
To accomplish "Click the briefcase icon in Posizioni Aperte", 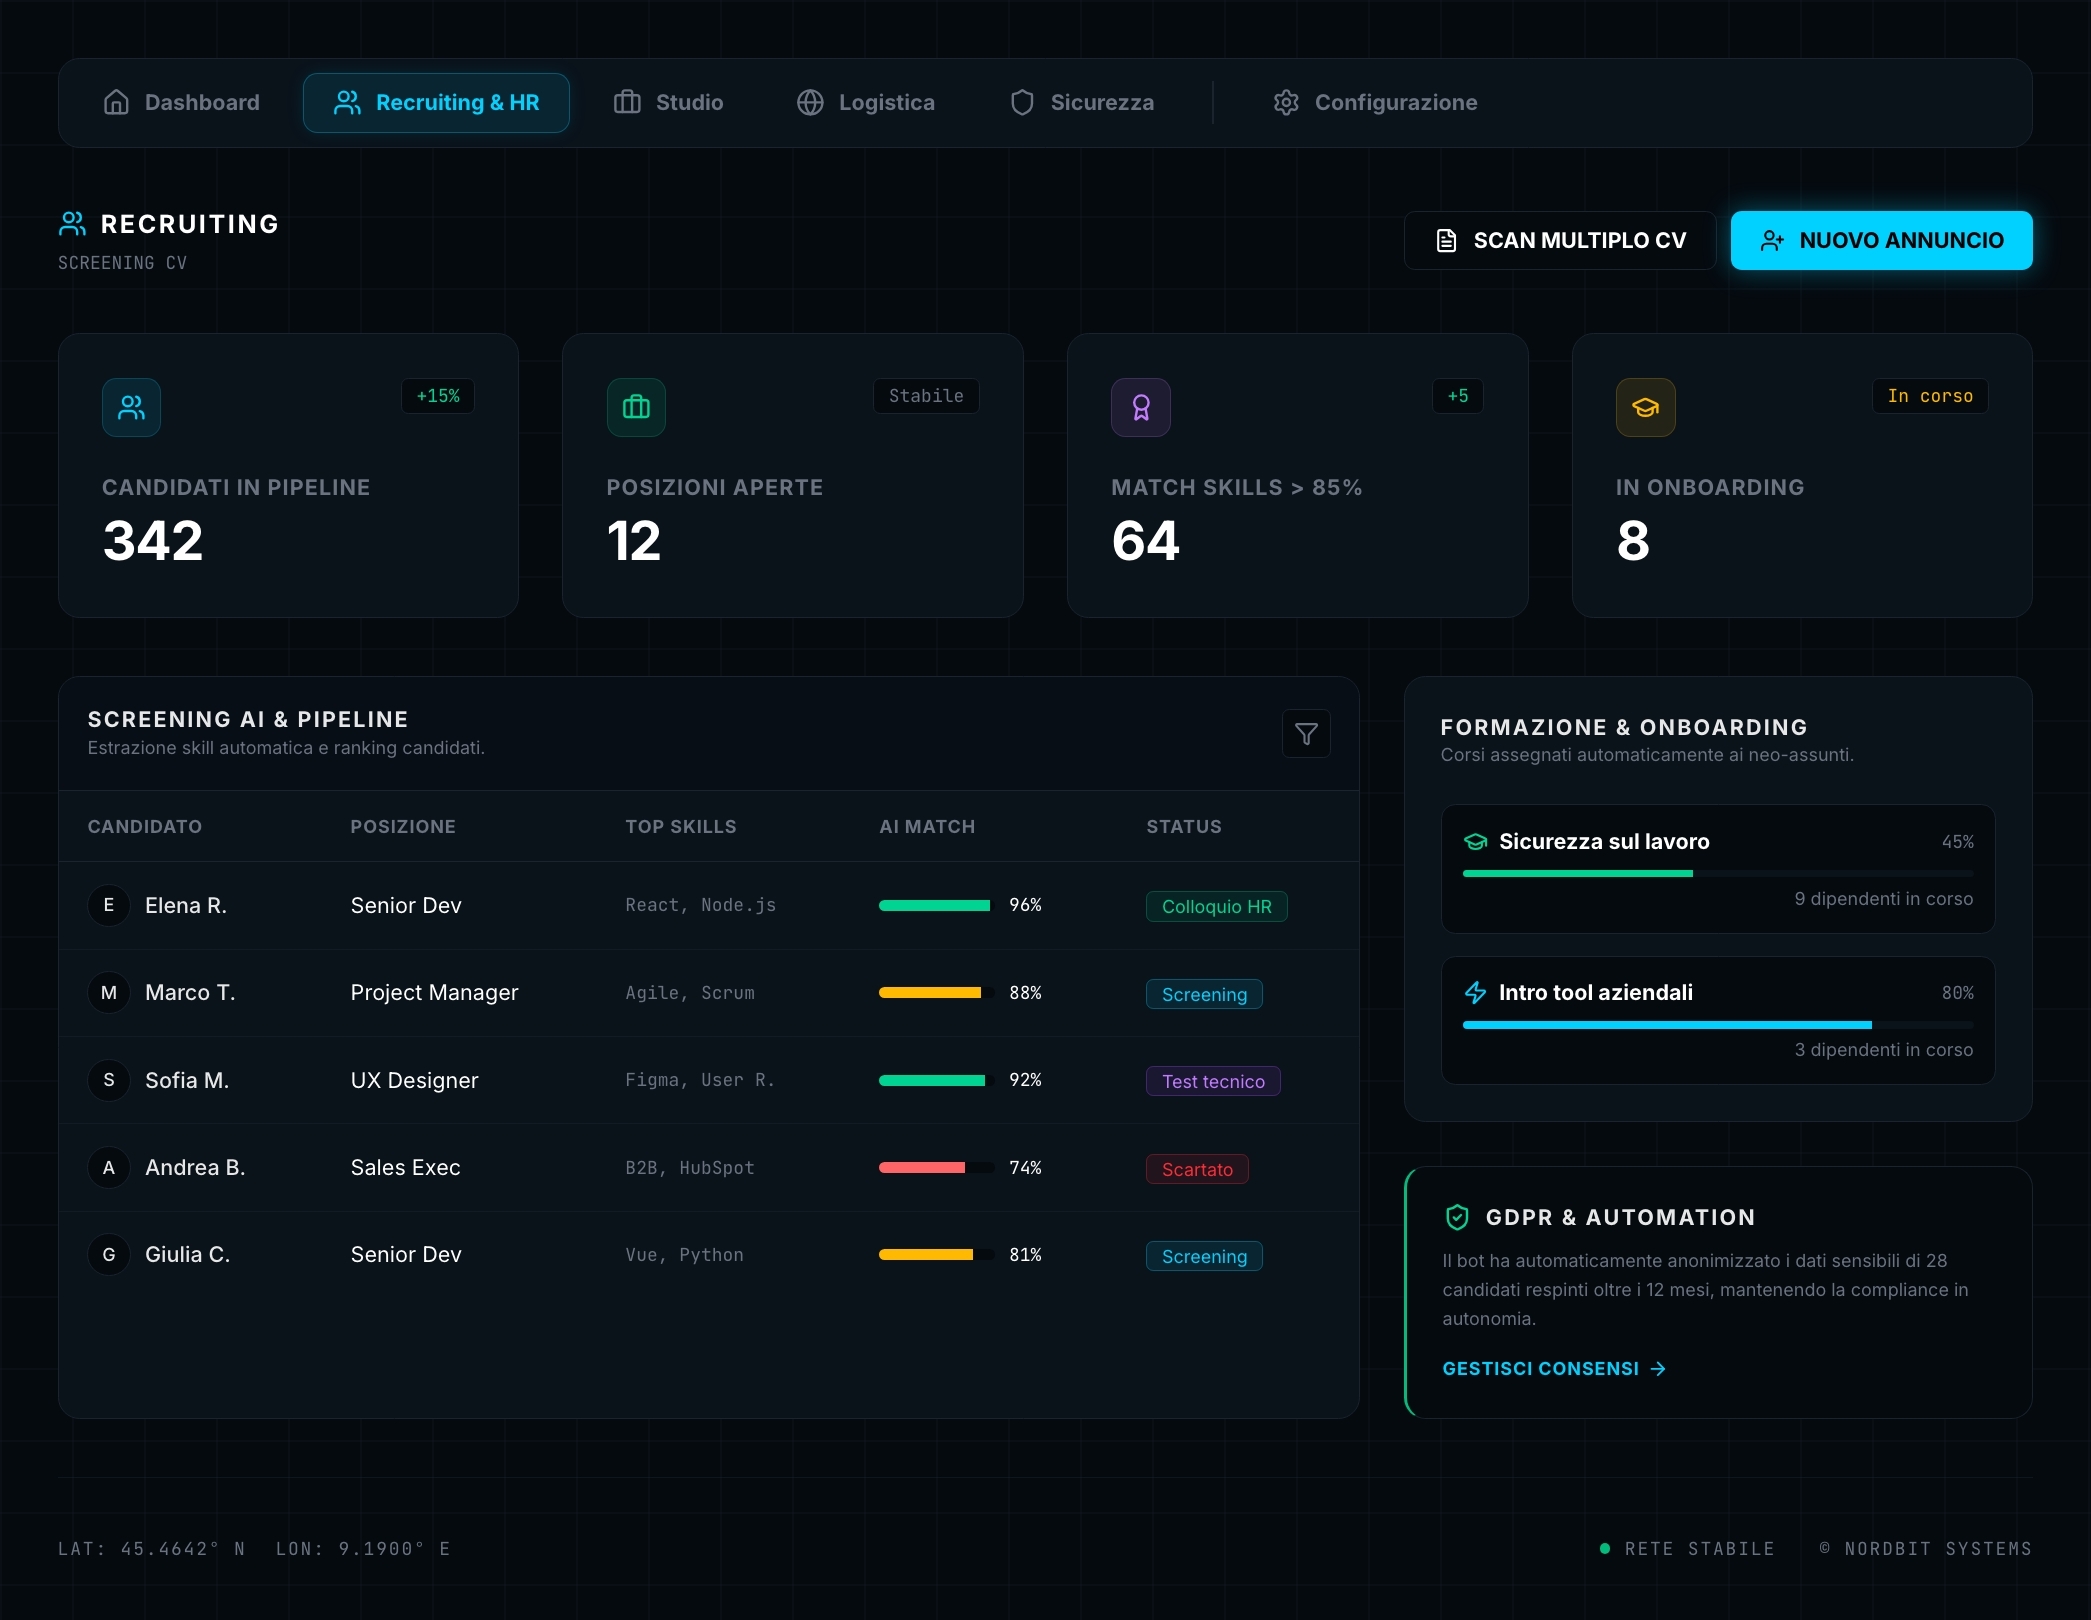I will [636, 407].
